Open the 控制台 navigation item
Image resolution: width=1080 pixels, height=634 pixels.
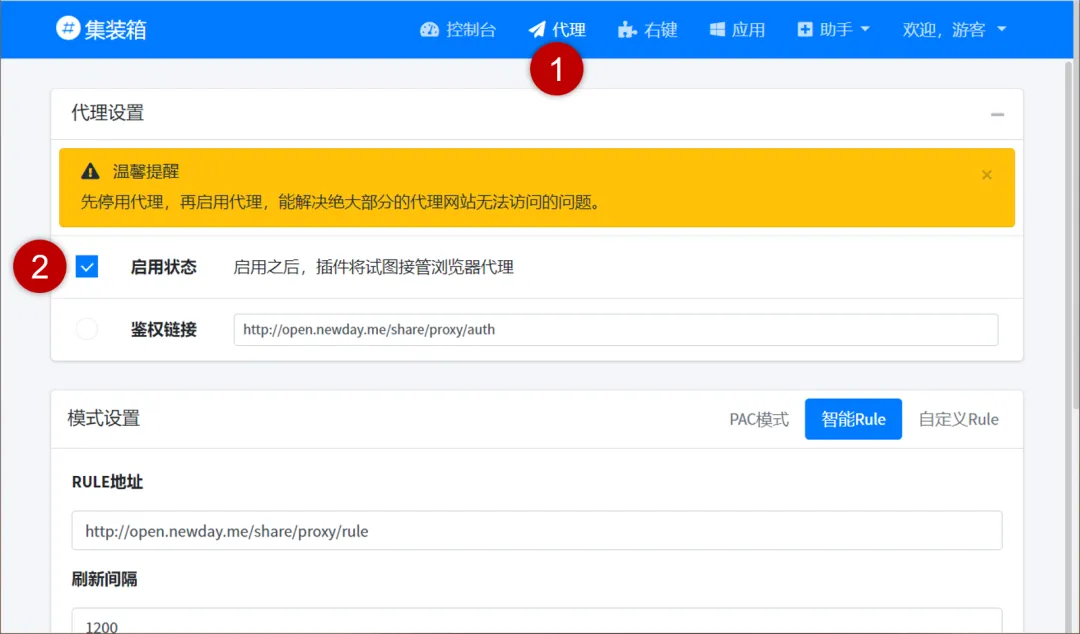click(x=457, y=30)
